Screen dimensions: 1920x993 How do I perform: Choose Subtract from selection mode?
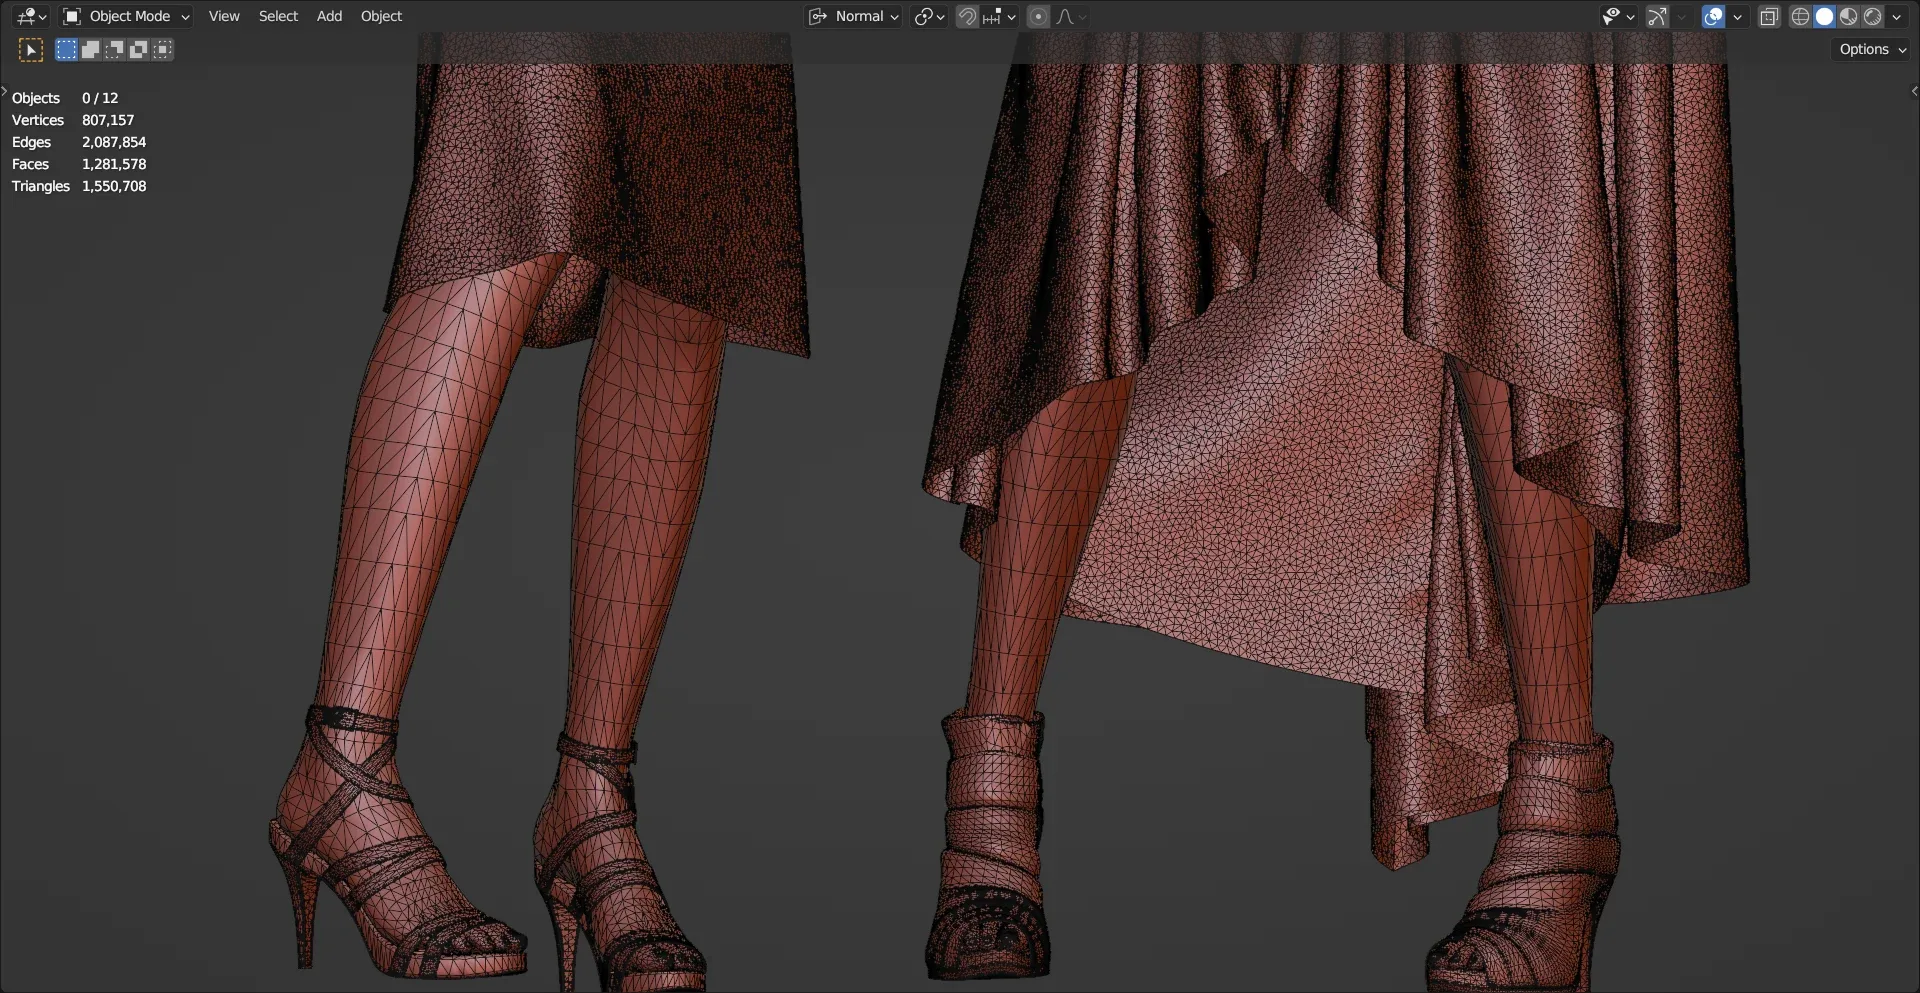coord(114,49)
